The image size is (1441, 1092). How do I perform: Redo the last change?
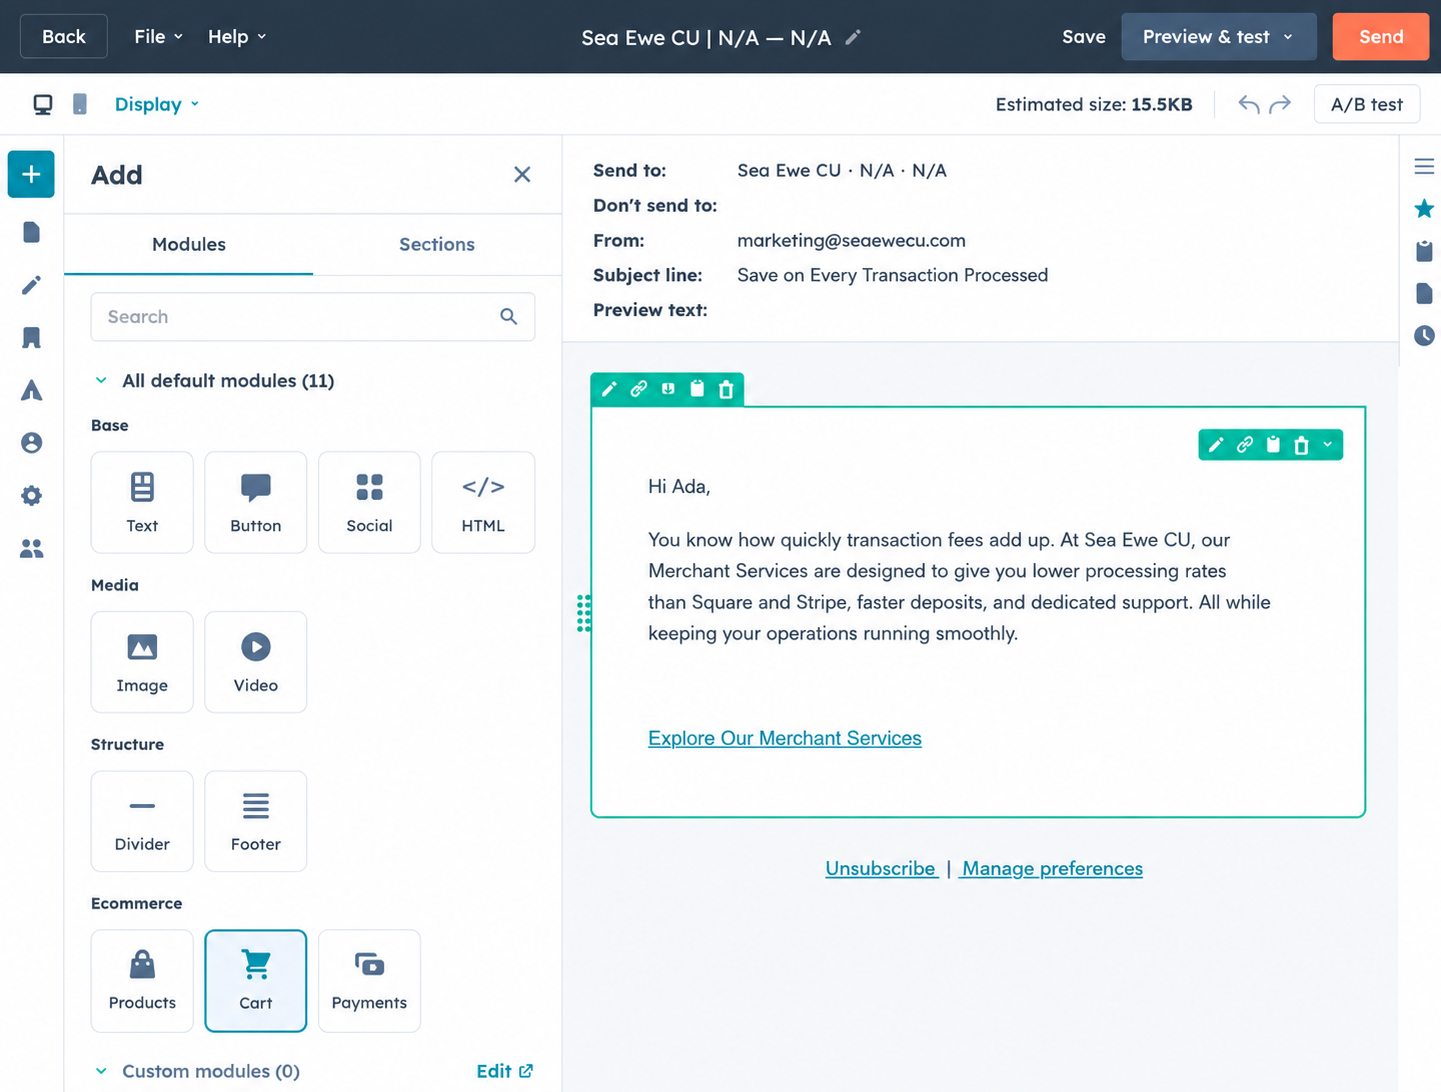tap(1280, 104)
